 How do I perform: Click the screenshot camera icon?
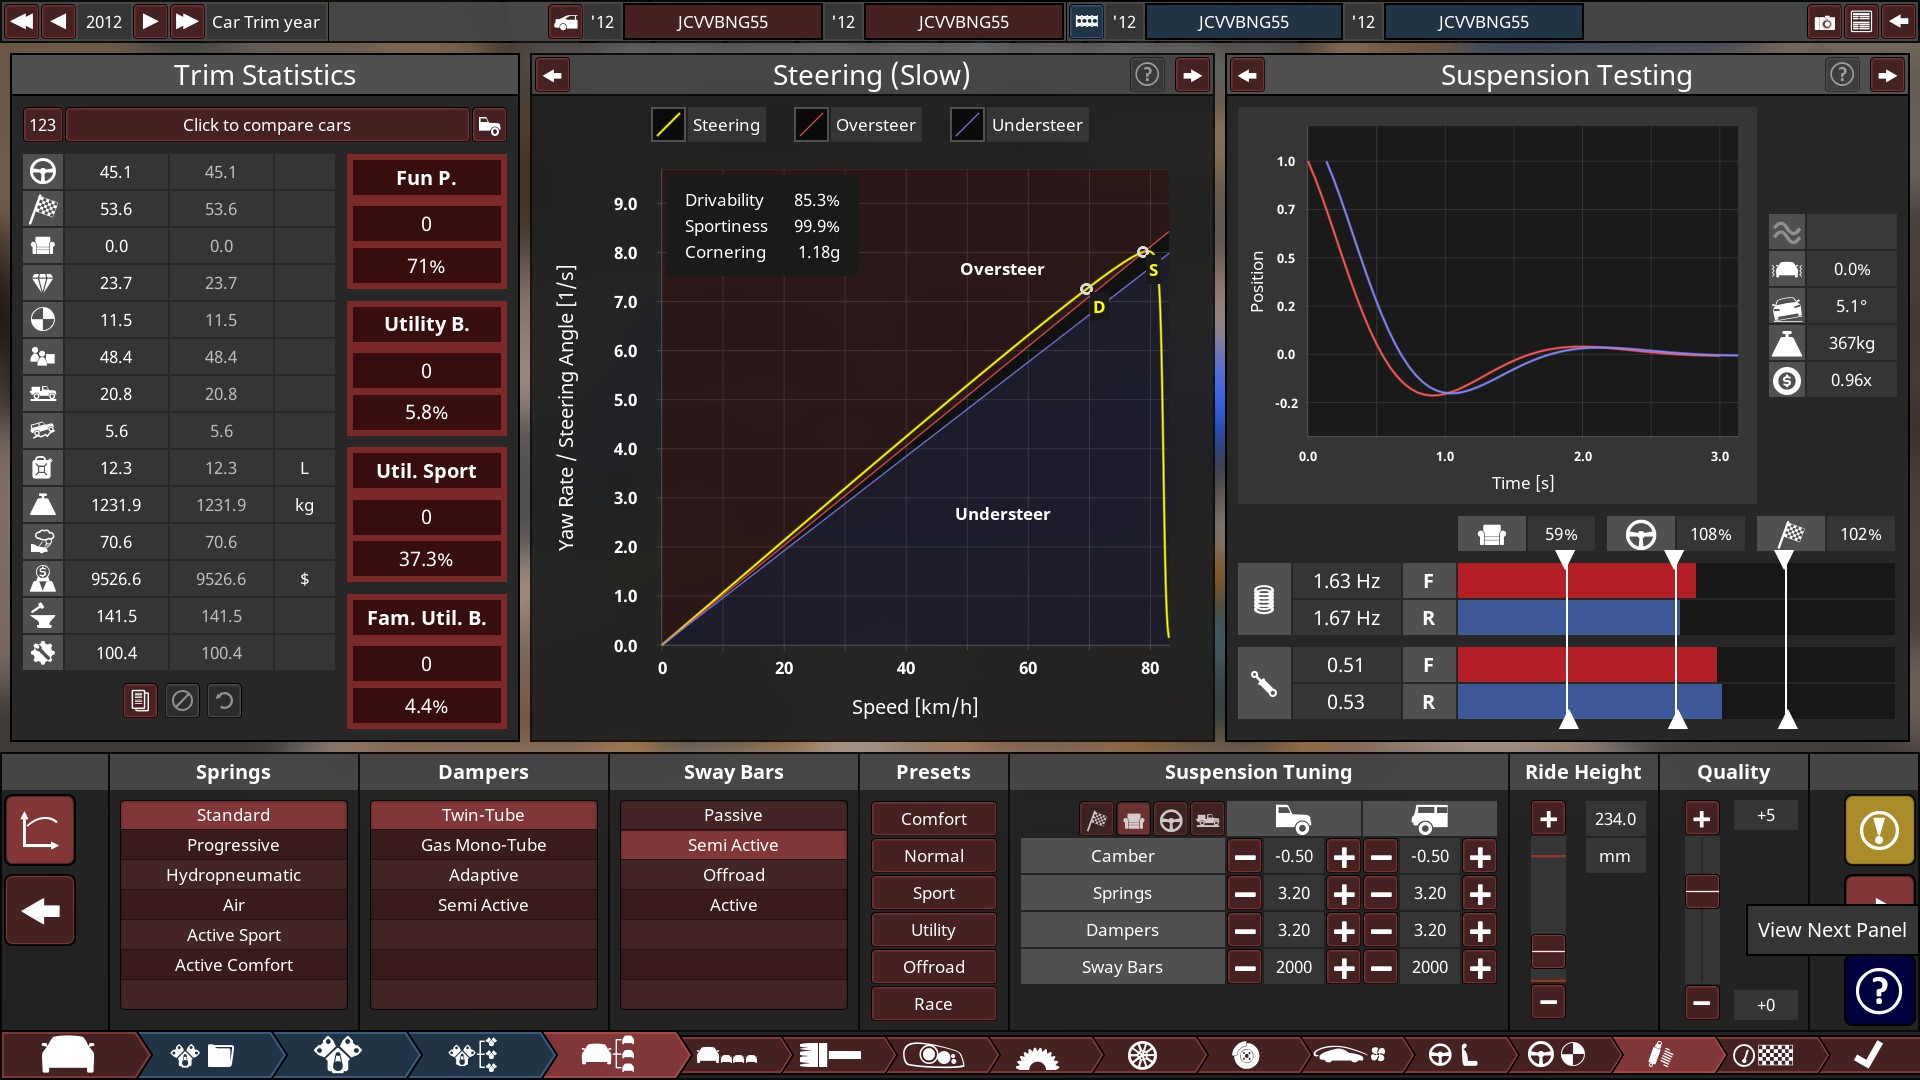click(1825, 22)
